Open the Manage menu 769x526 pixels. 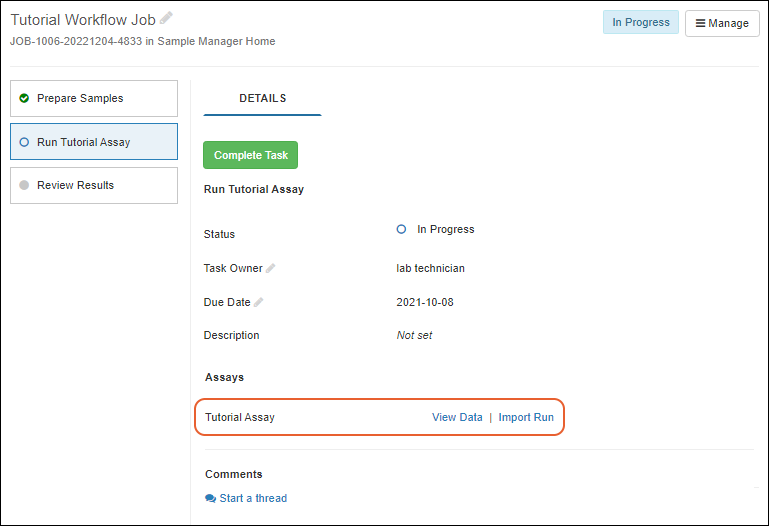(722, 23)
